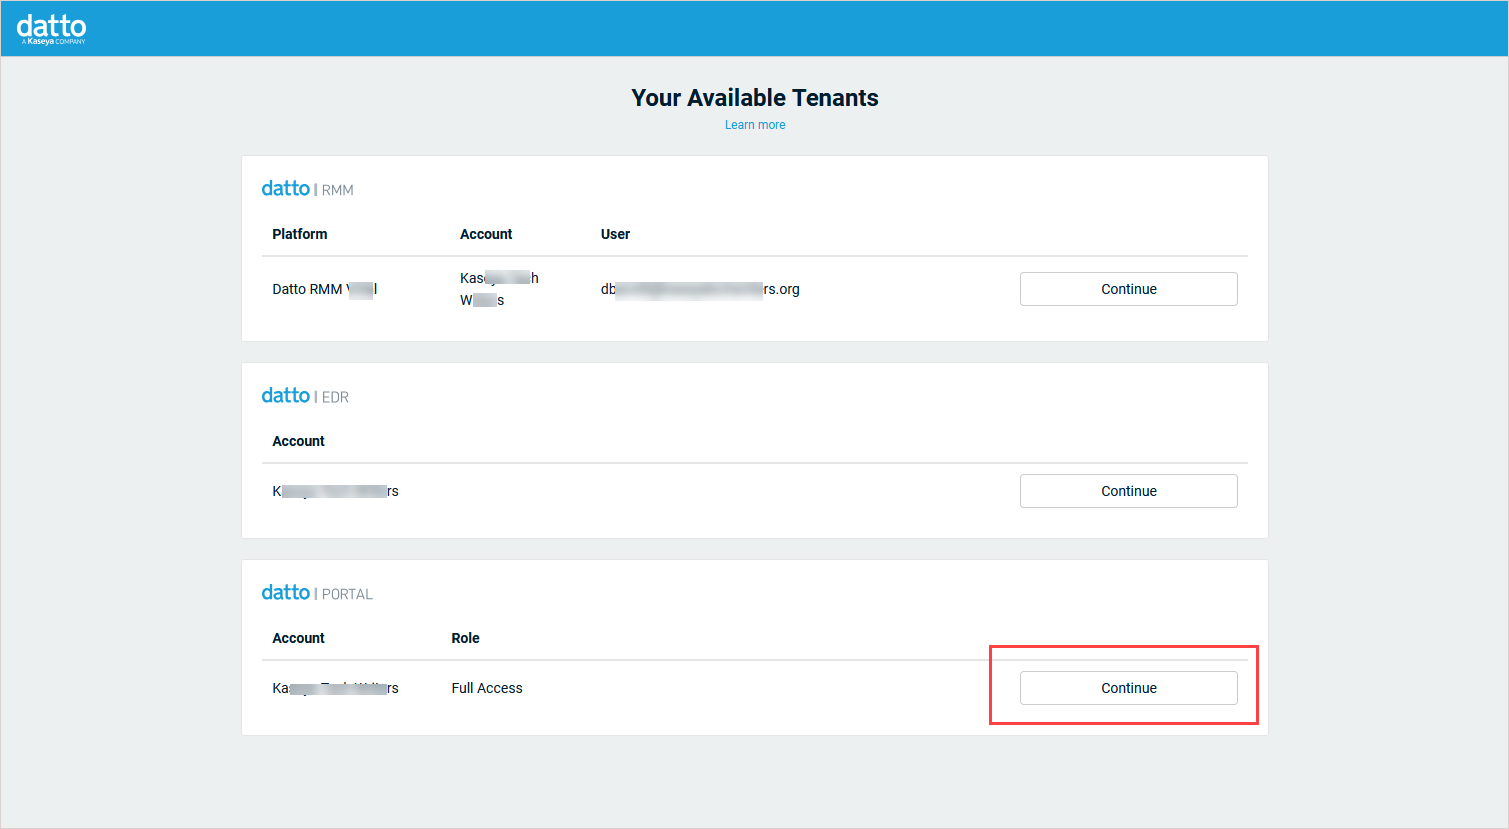
Task: Click the datto logo in header
Action: [51, 28]
